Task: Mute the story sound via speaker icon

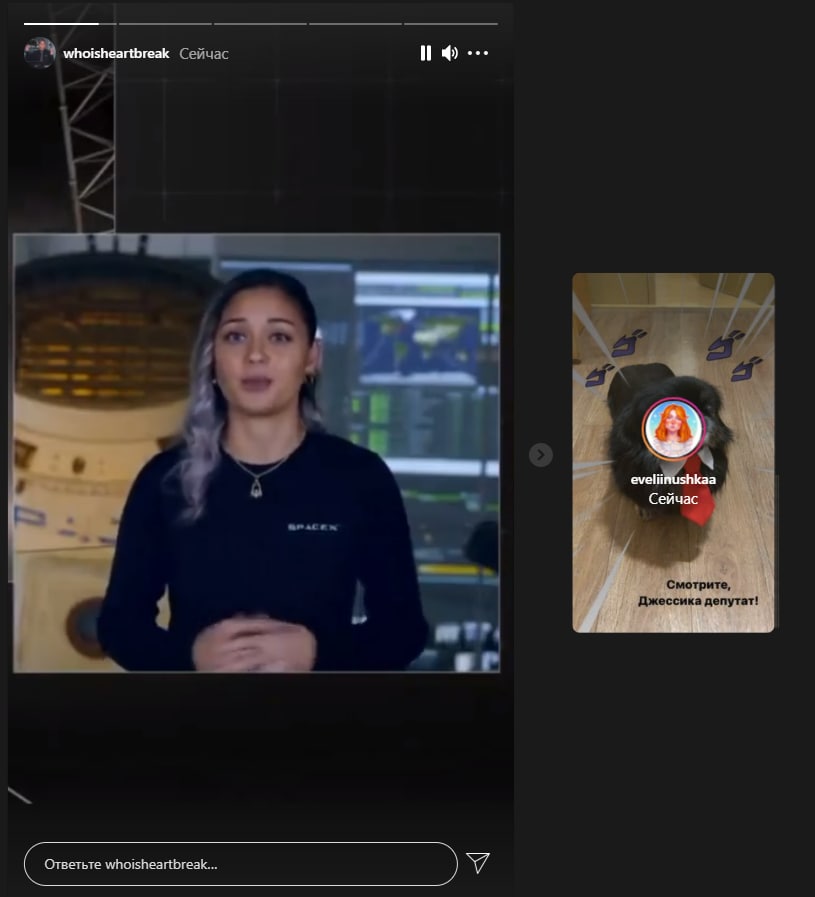Action: 450,53
